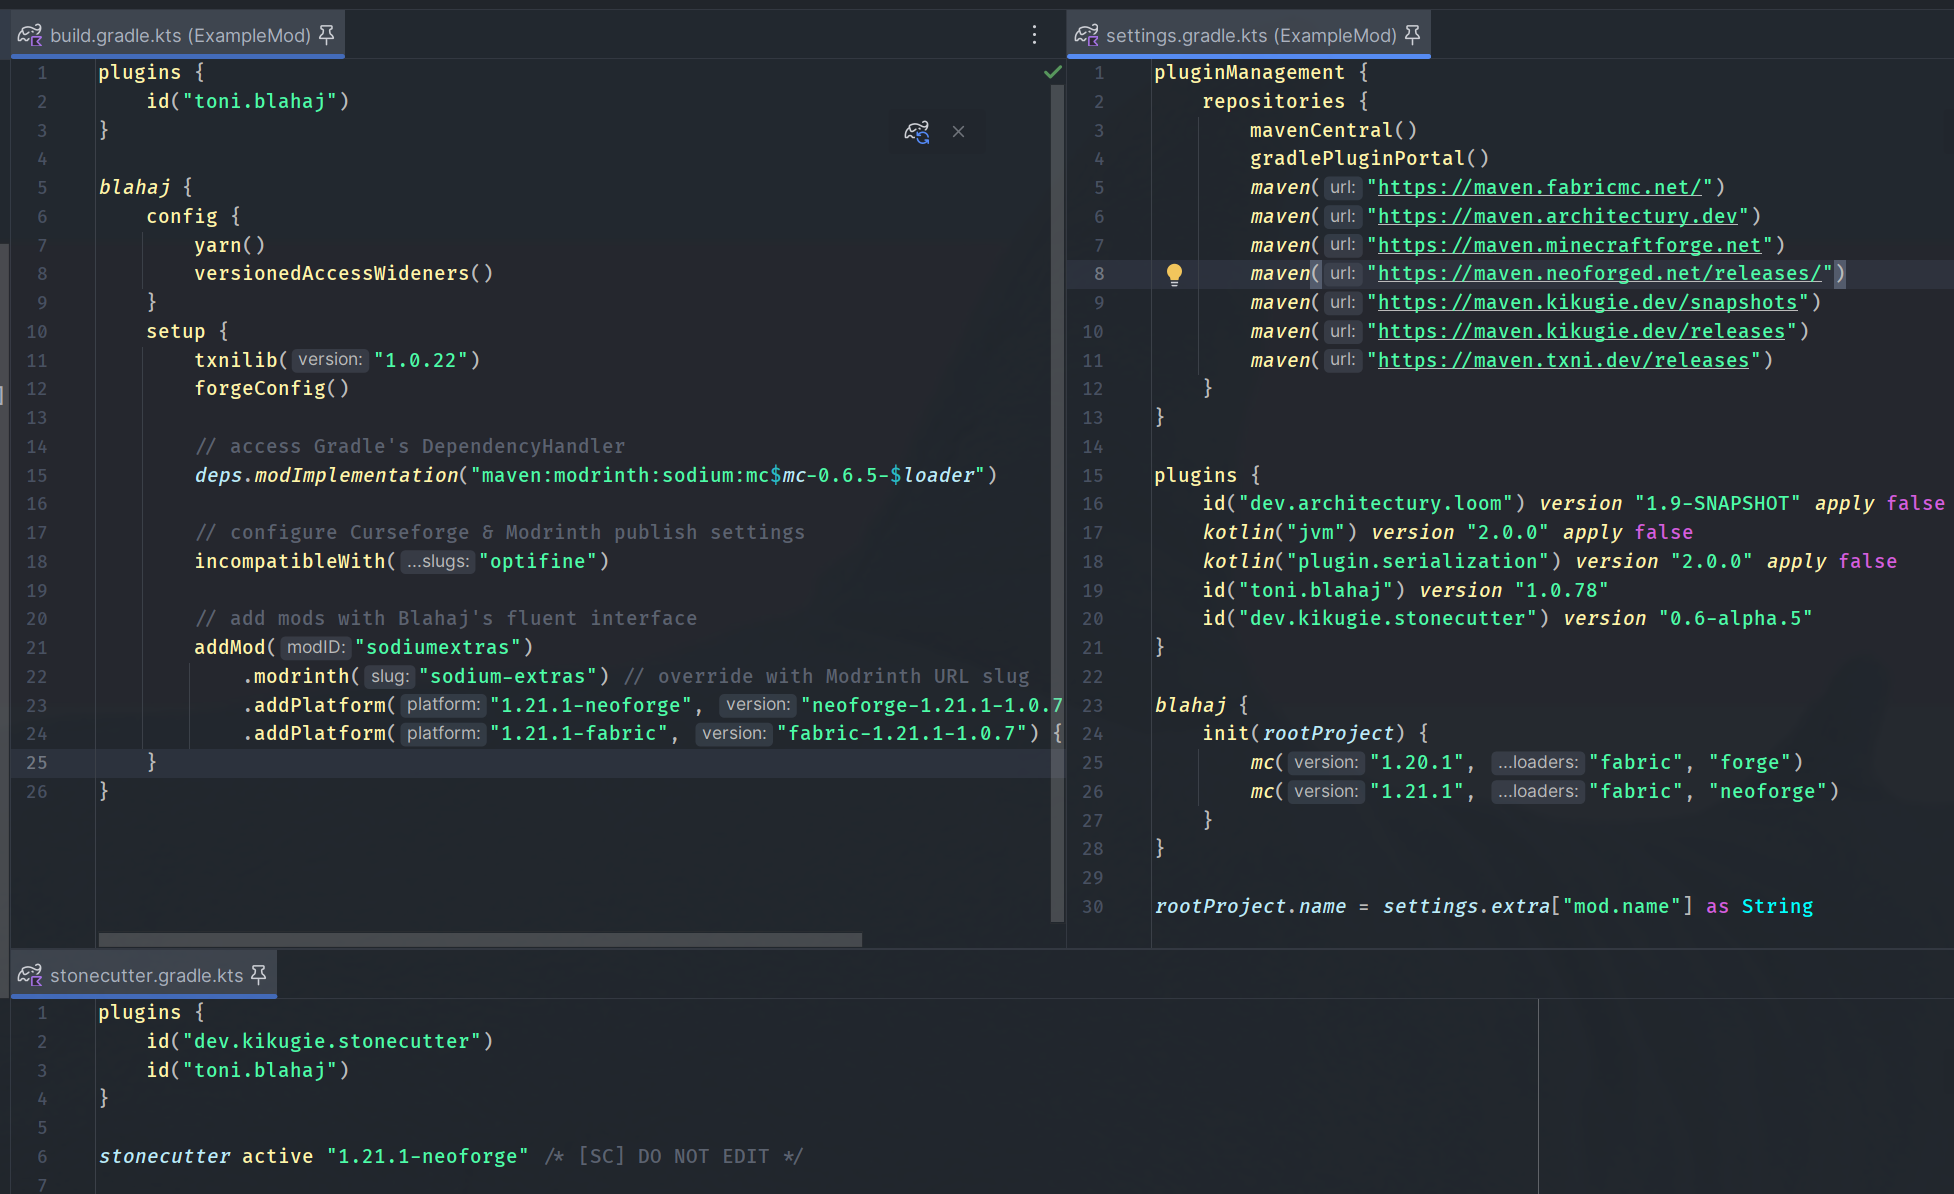Click the "version:" hint next to txnilib
Viewport: 1954px width, 1194px height.
pyautogui.click(x=330, y=360)
